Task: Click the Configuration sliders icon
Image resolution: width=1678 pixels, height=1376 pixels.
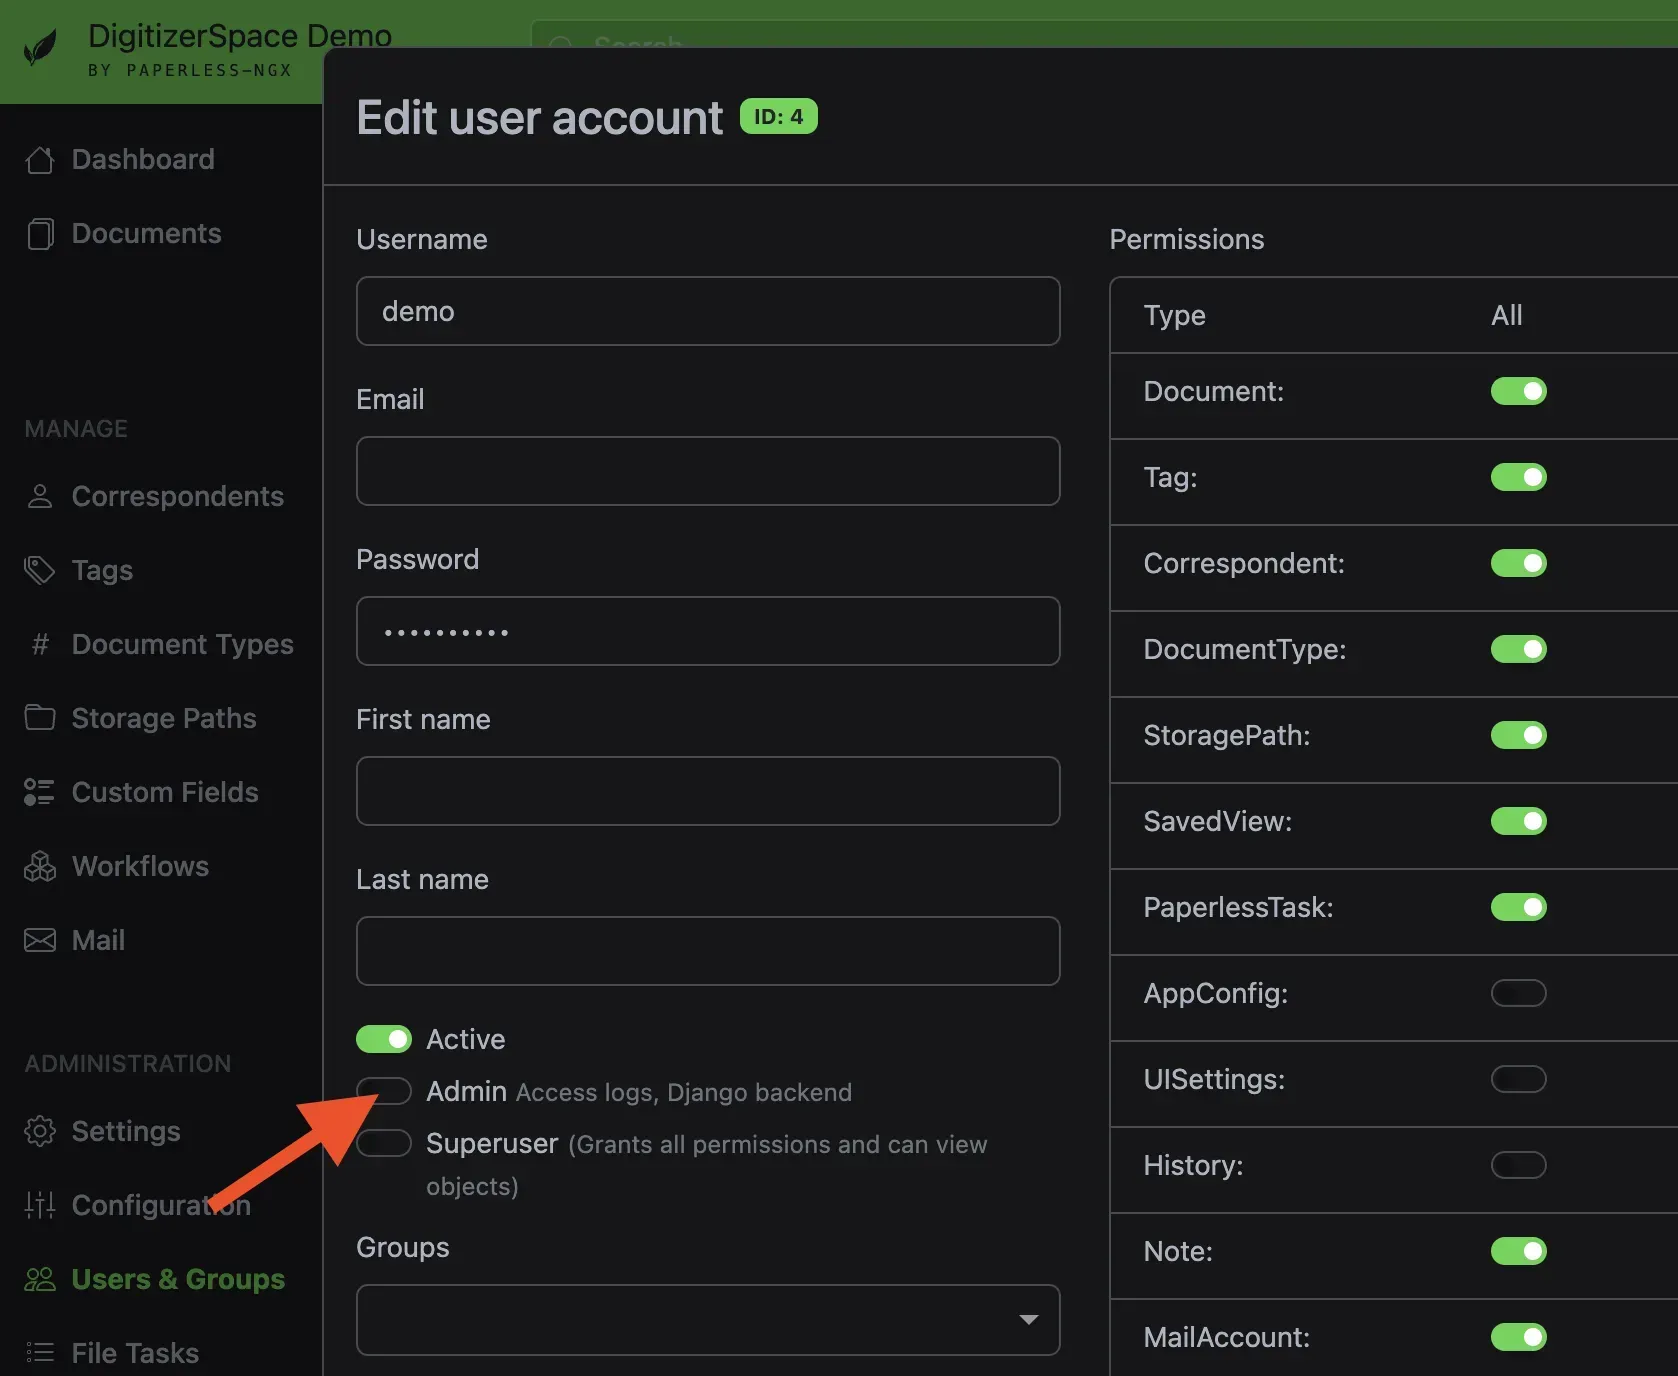Action: coord(40,1205)
